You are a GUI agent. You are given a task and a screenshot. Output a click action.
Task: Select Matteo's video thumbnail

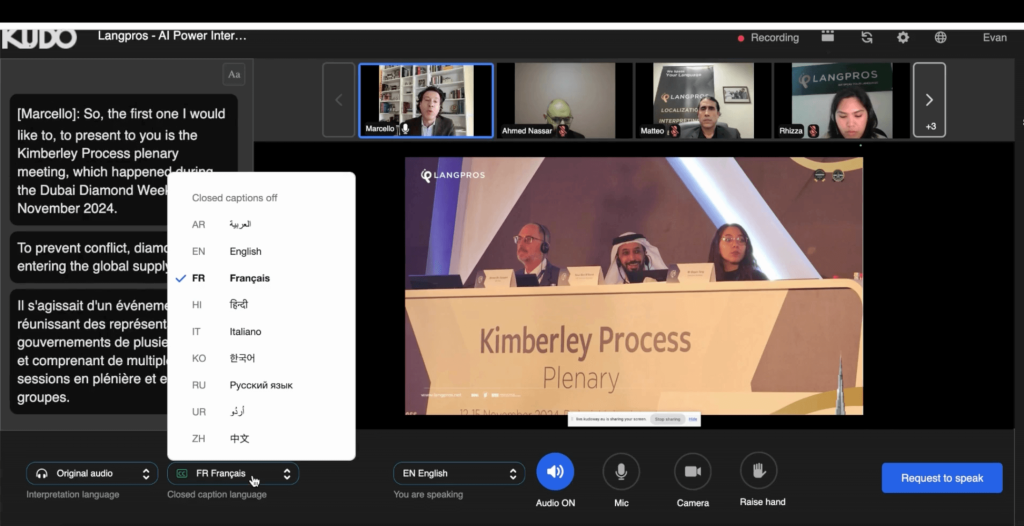(703, 100)
